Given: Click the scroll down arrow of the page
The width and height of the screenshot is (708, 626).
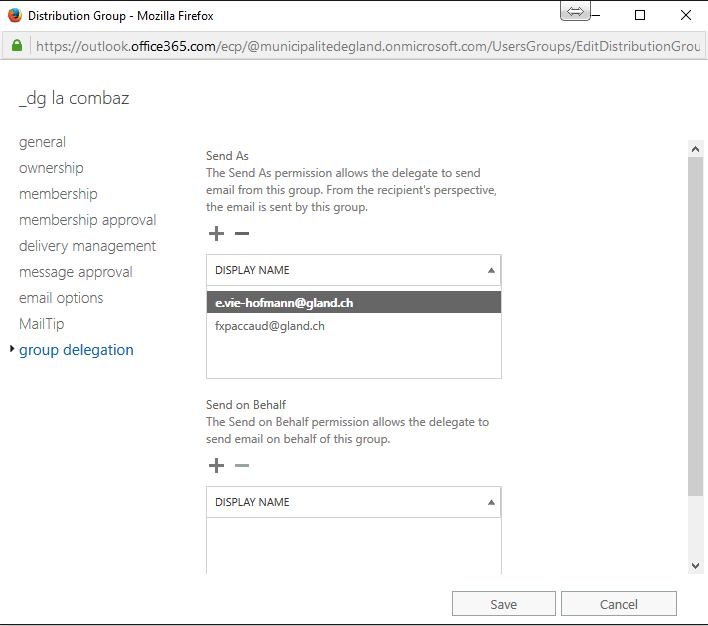Looking at the screenshot, I should click(696, 565).
